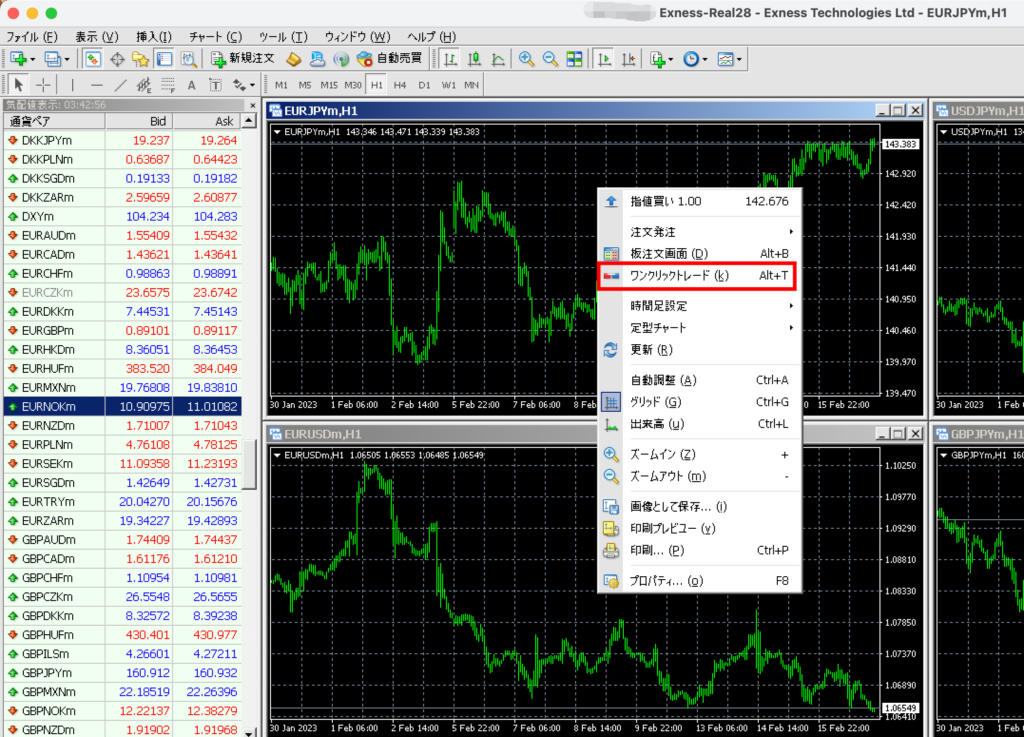Select the text label tool

tap(215, 85)
